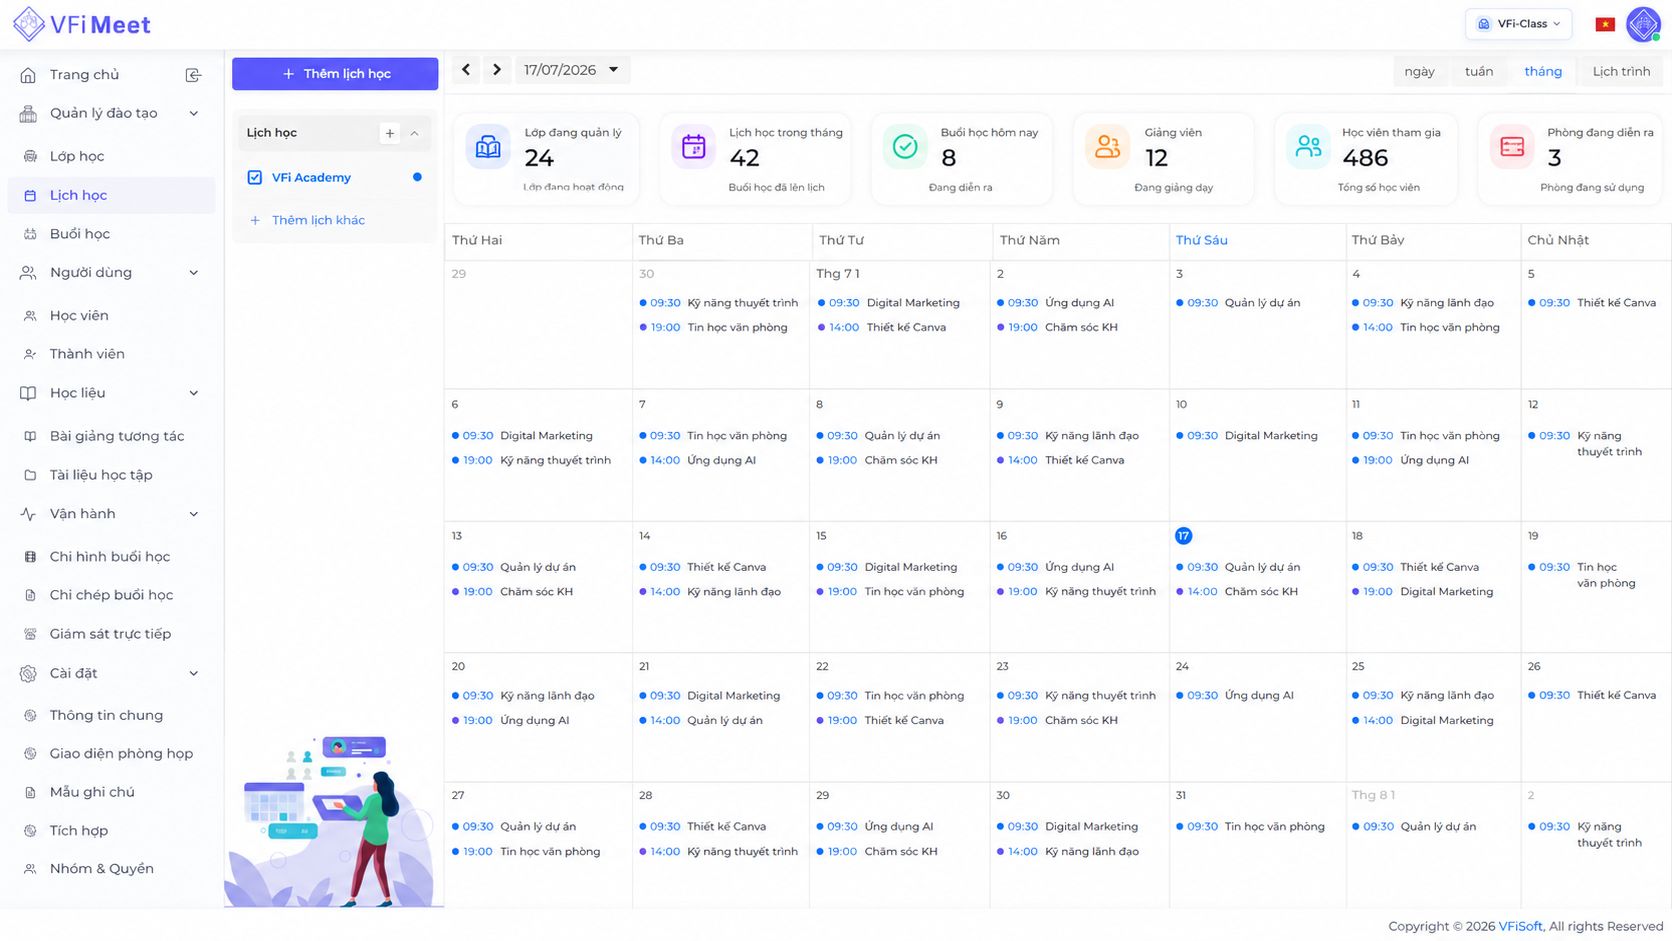Image resolution: width=1672 pixels, height=941 pixels.
Task: Expand the Quản lý đào tạo menu
Action: click(x=111, y=113)
